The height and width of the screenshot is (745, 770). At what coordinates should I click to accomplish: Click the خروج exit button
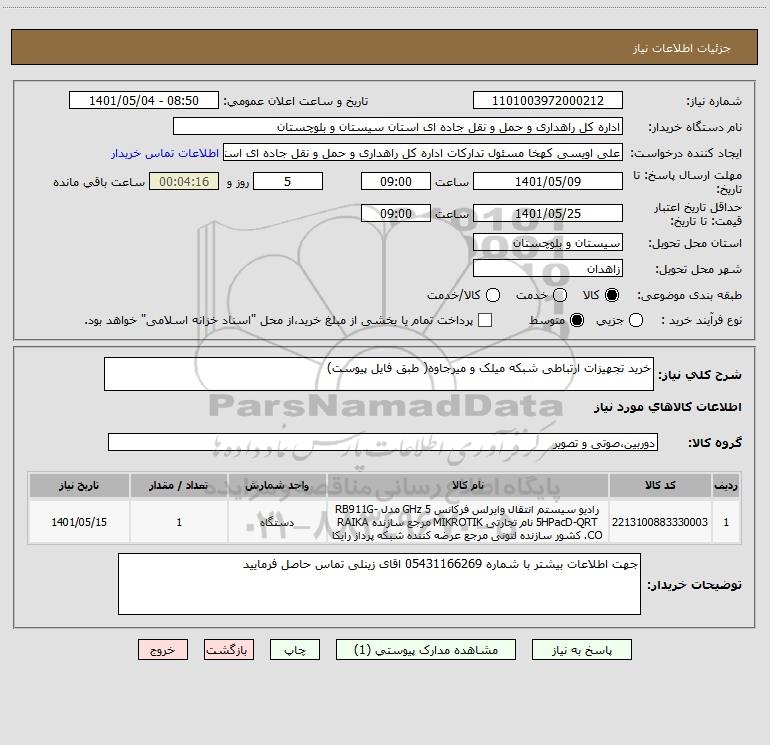tap(163, 650)
